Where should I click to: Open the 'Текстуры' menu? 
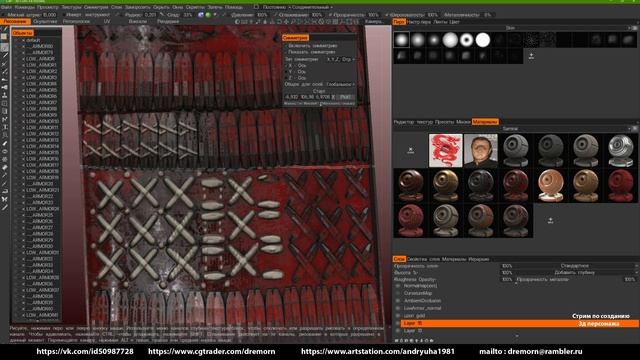click(71, 7)
